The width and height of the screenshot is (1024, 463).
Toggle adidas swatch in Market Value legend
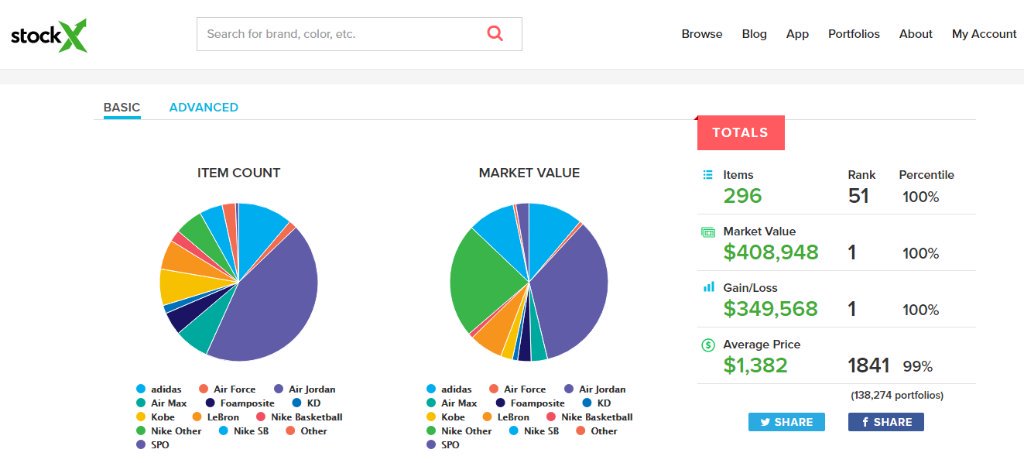(431, 389)
